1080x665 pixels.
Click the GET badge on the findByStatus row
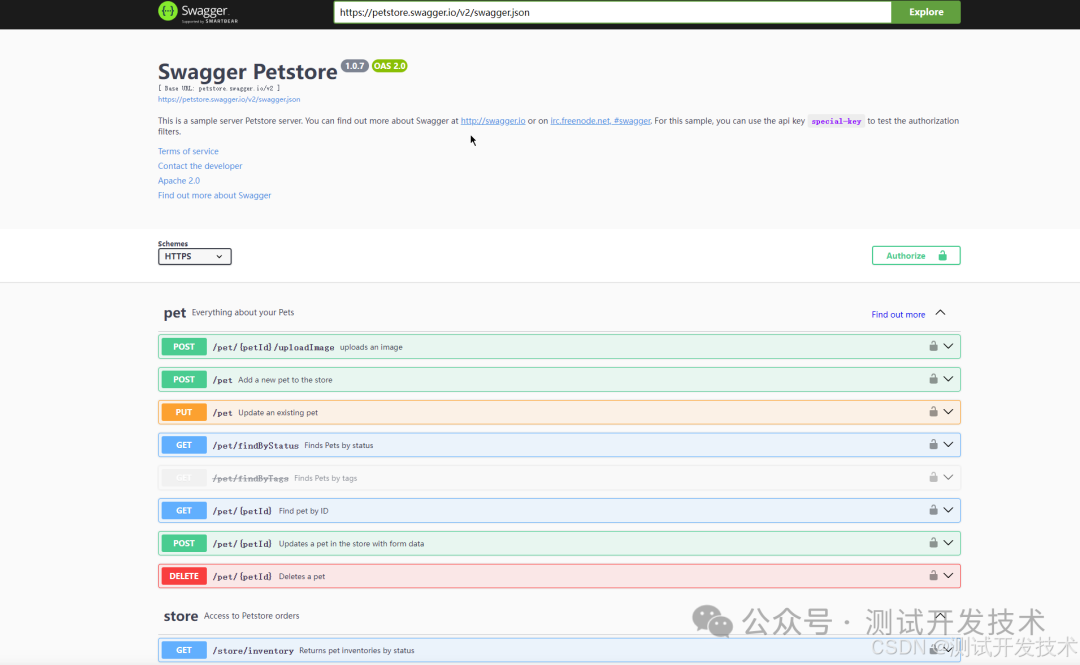[x=184, y=445]
